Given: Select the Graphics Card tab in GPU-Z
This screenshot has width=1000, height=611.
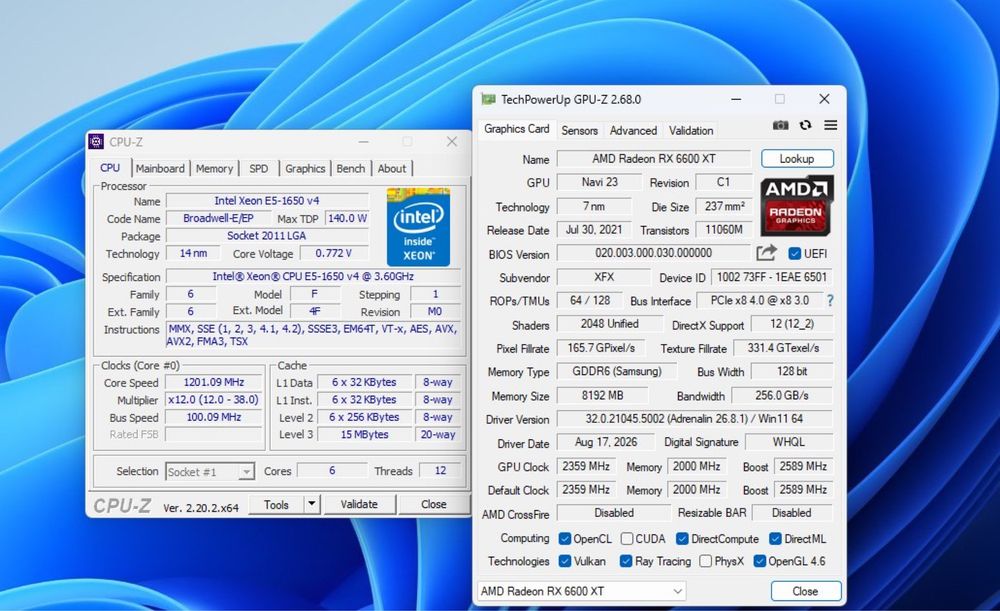Looking at the screenshot, I should (517, 129).
